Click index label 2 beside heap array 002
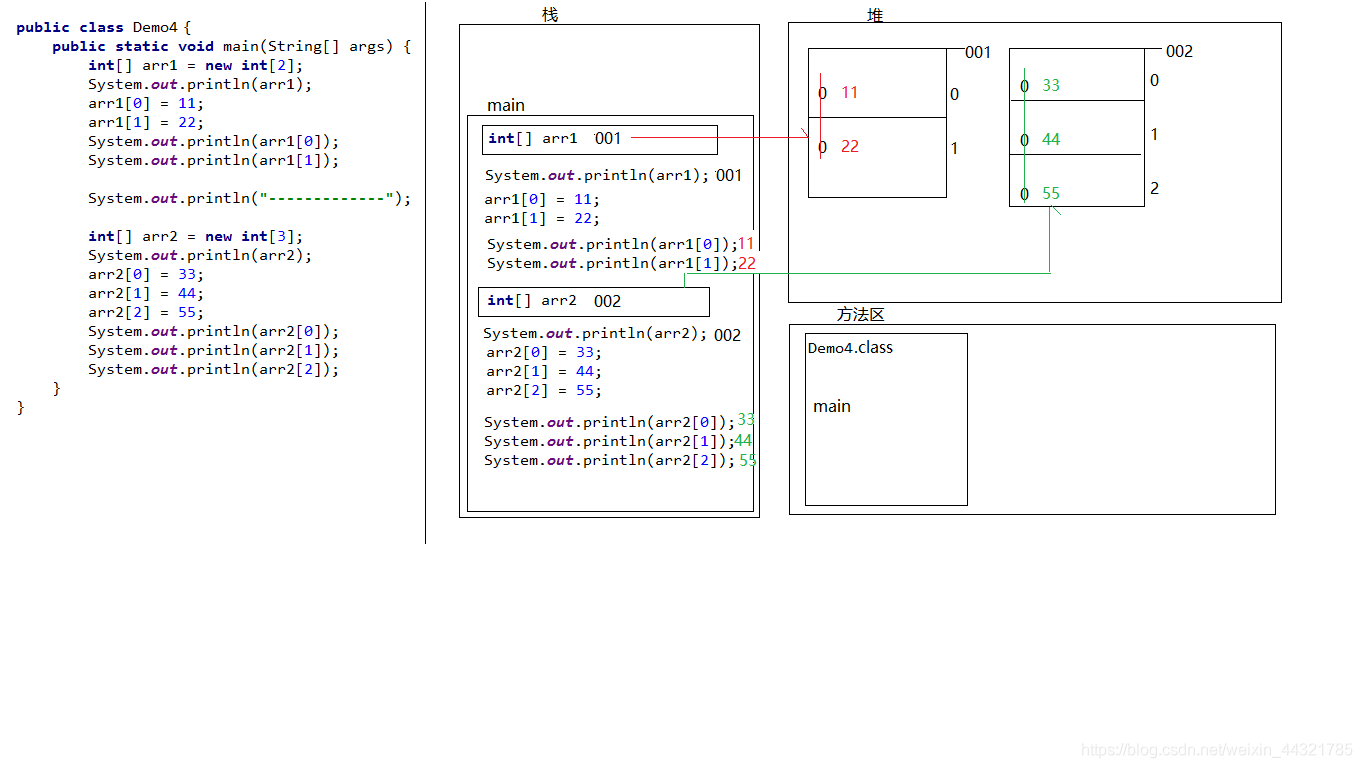The image size is (1362, 768). point(1154,188)
